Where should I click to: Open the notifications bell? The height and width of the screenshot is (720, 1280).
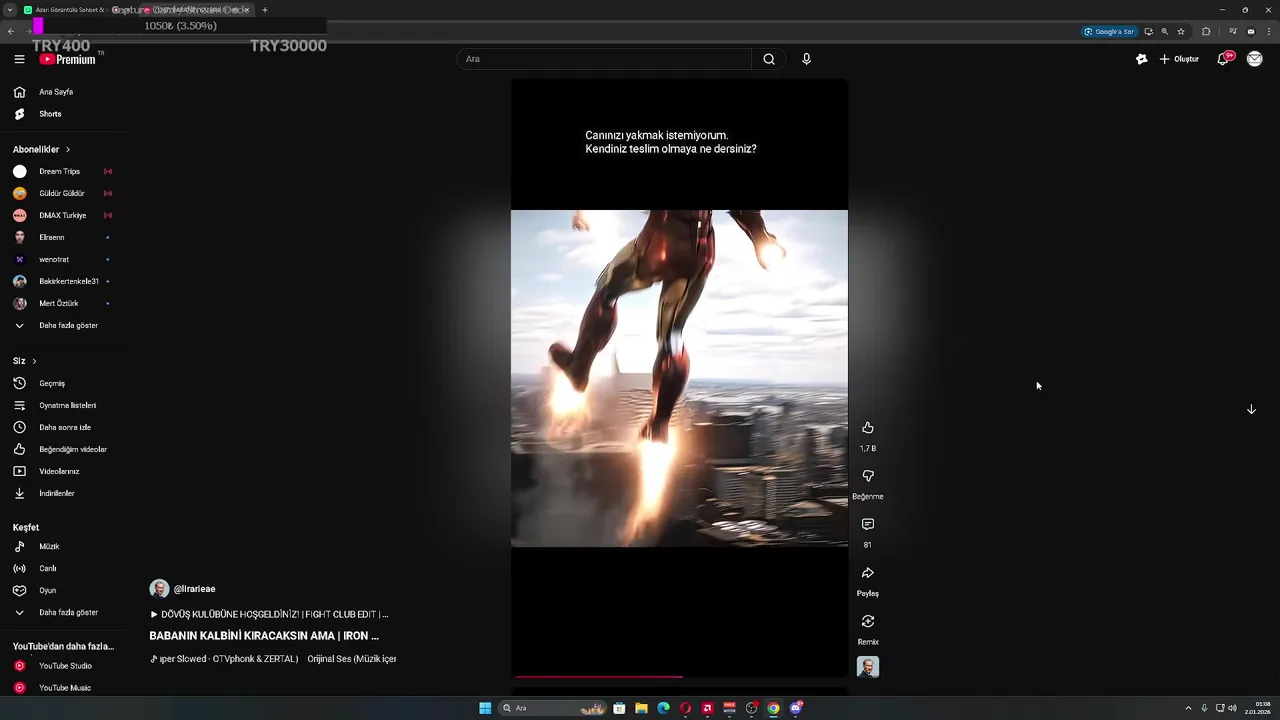click(1223, 59)
